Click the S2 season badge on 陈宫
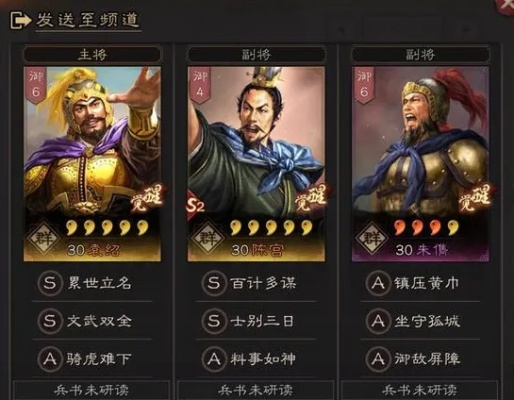 [196, 206]
